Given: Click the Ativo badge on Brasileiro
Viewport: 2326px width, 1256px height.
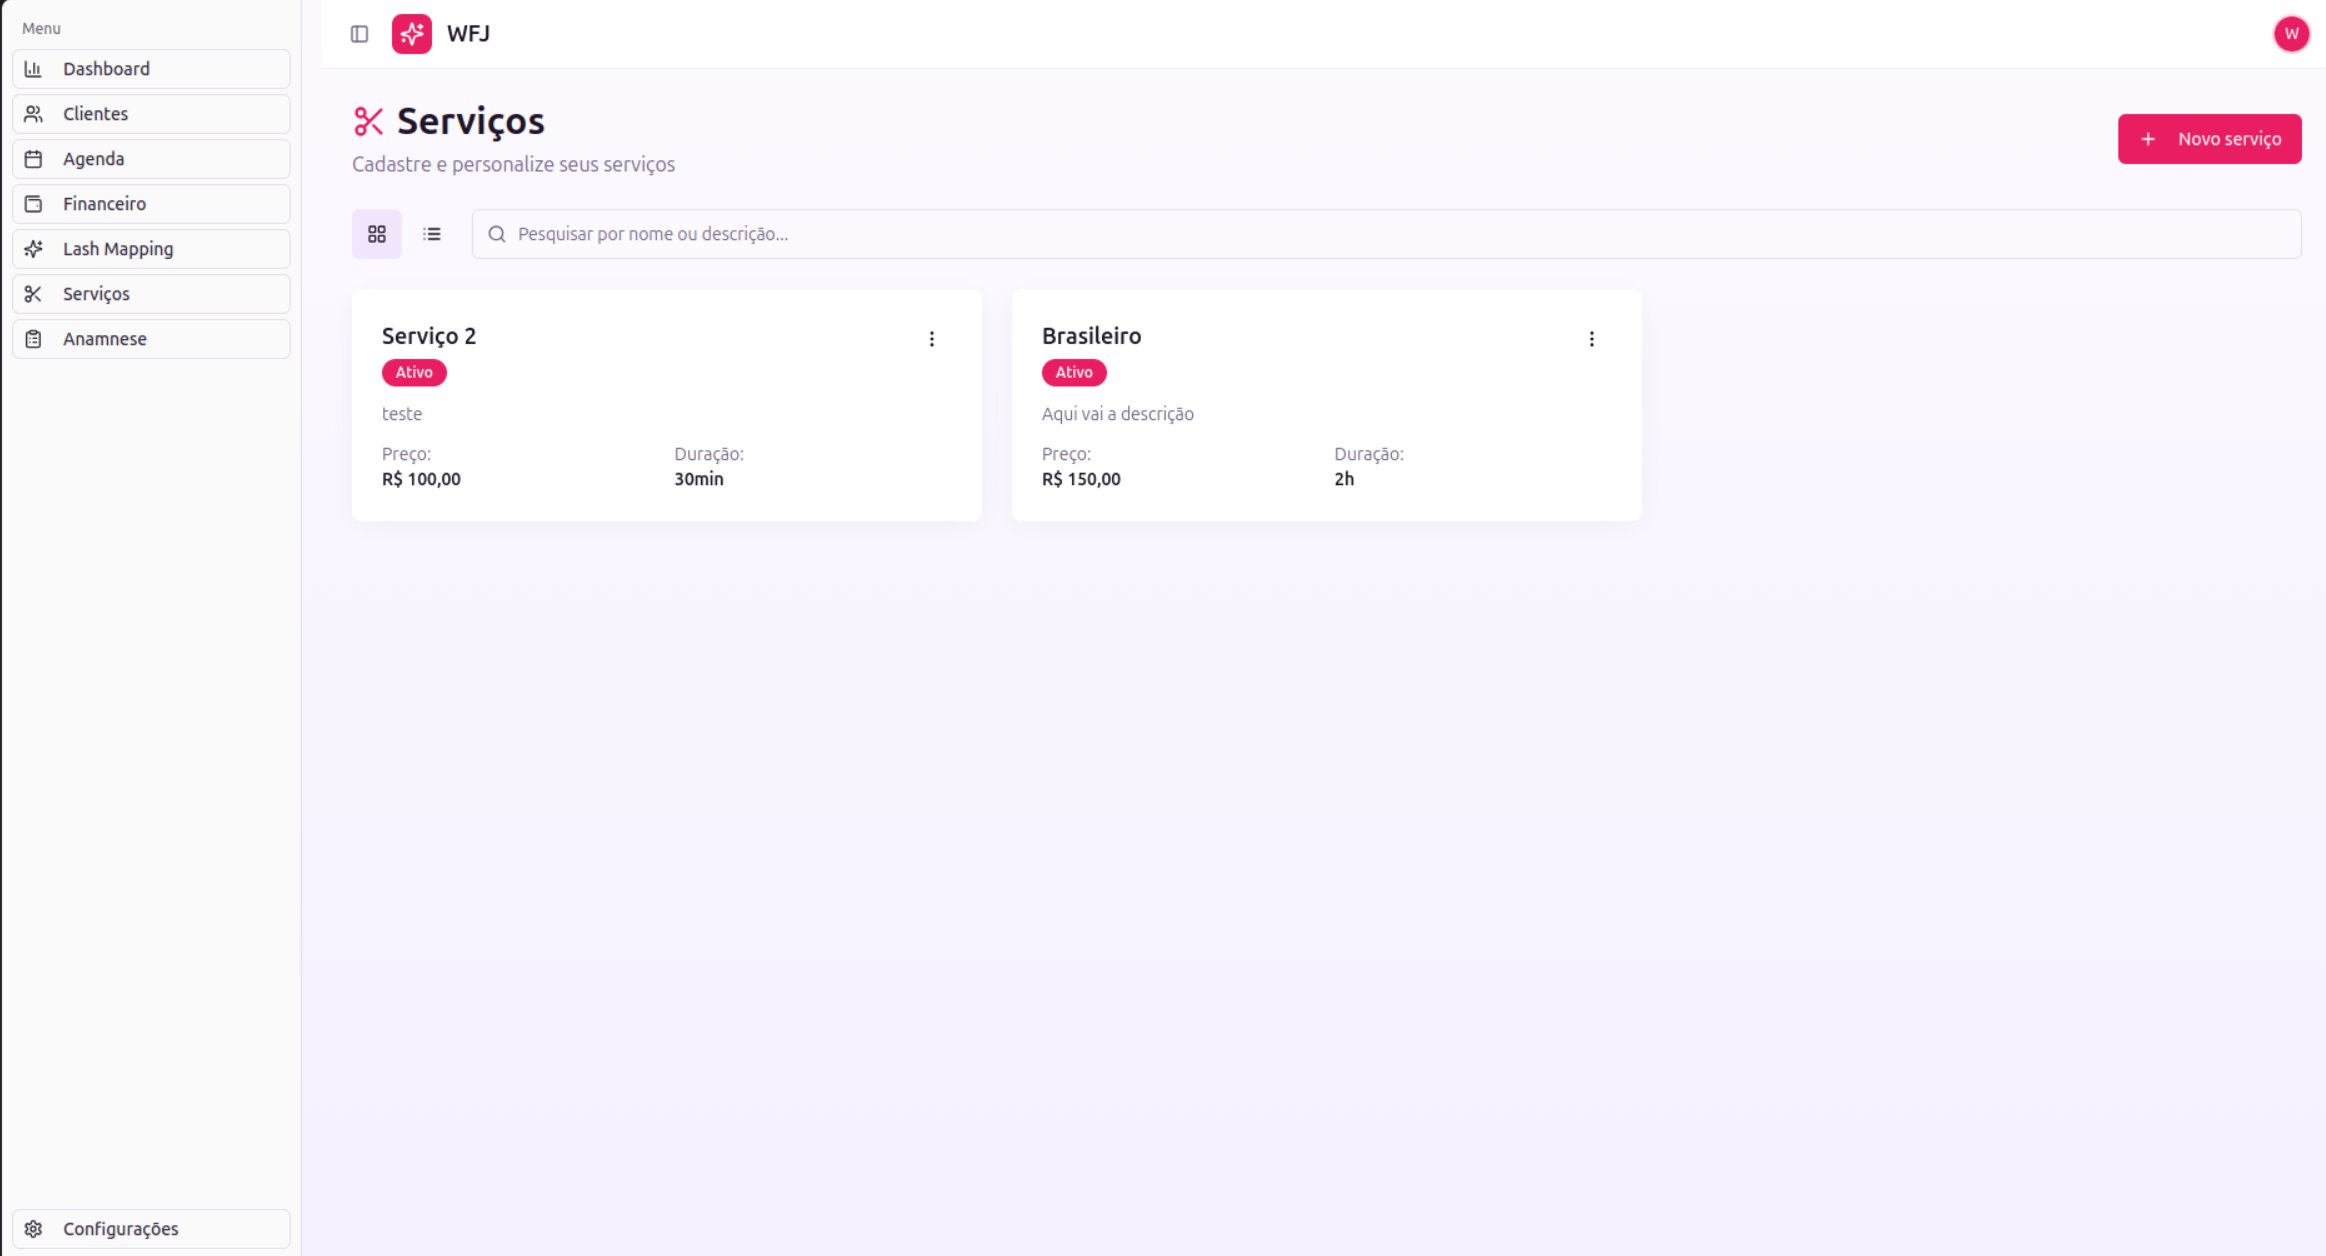Looking at the screenshot, I should 1074,372.
